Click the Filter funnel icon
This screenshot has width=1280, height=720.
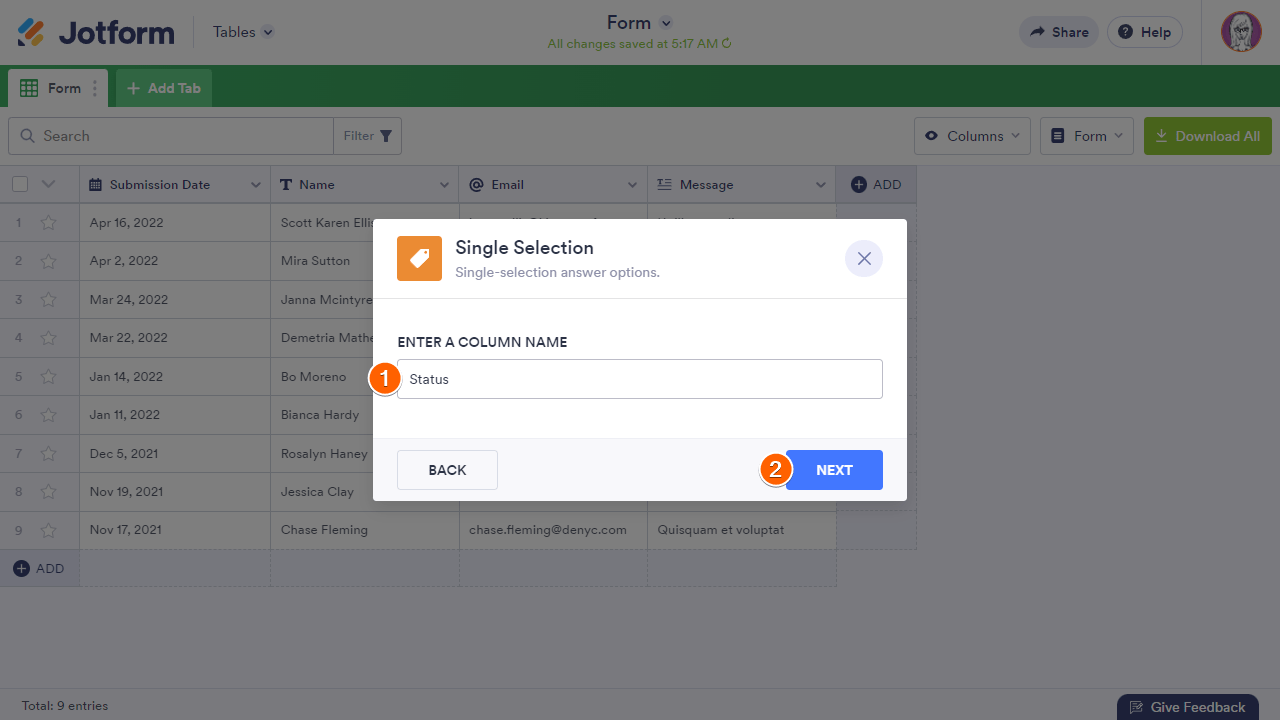click(385, 136)
